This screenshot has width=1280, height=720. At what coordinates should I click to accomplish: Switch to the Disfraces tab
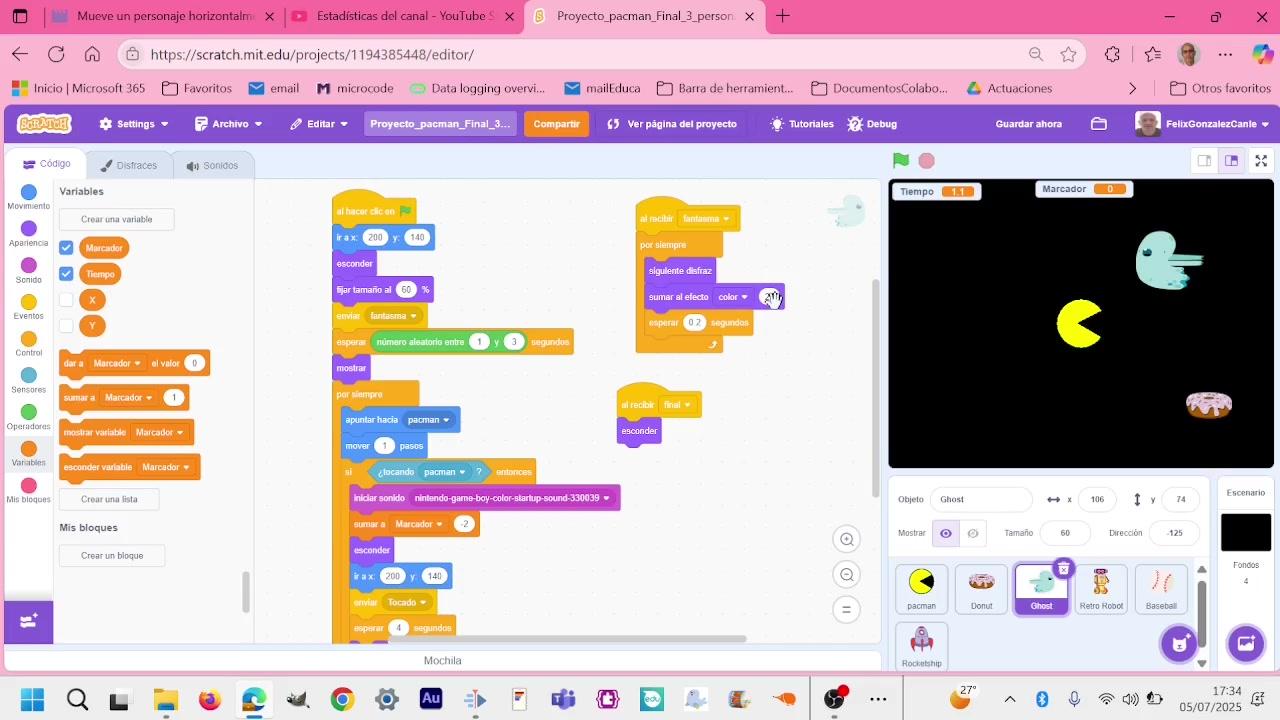(x=128, y=165)
